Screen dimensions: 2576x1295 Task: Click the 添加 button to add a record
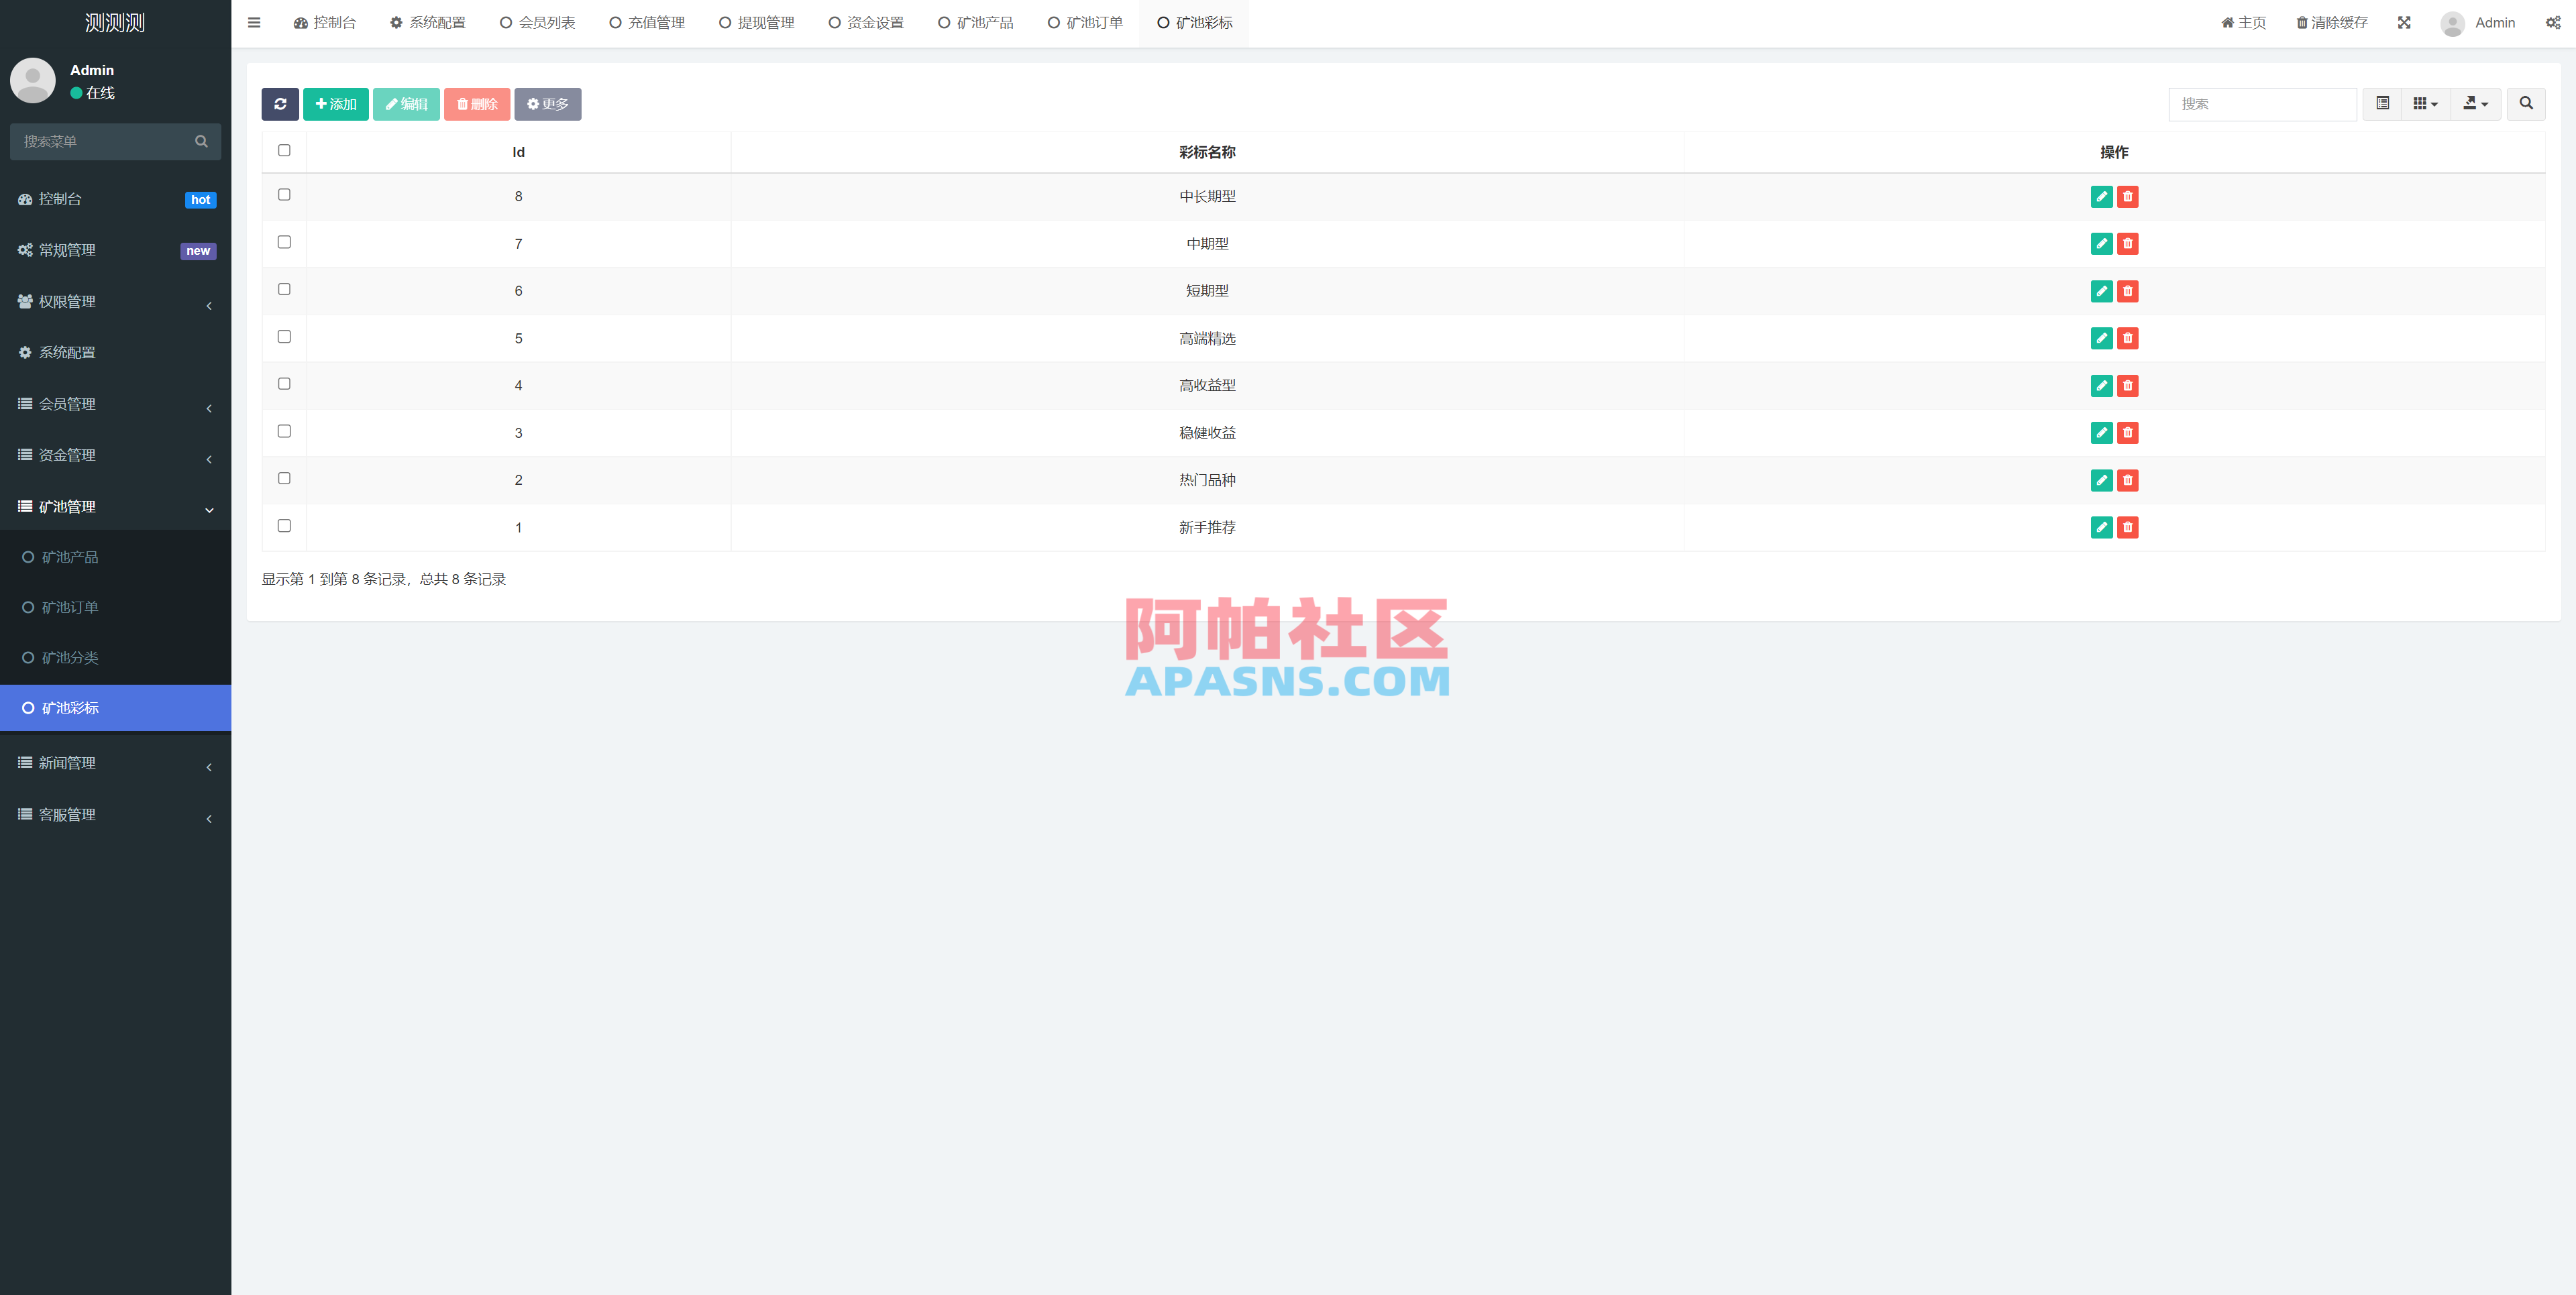pos(336,104)
